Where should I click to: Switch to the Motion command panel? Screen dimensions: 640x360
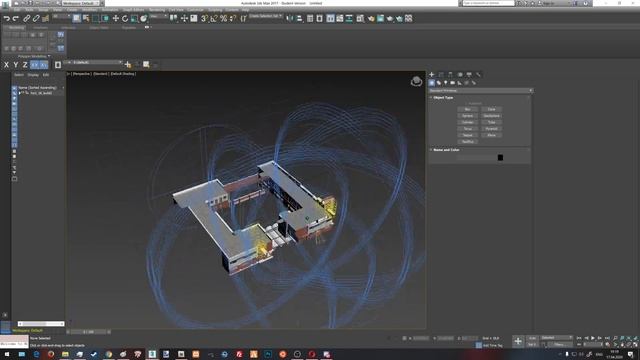460,75
